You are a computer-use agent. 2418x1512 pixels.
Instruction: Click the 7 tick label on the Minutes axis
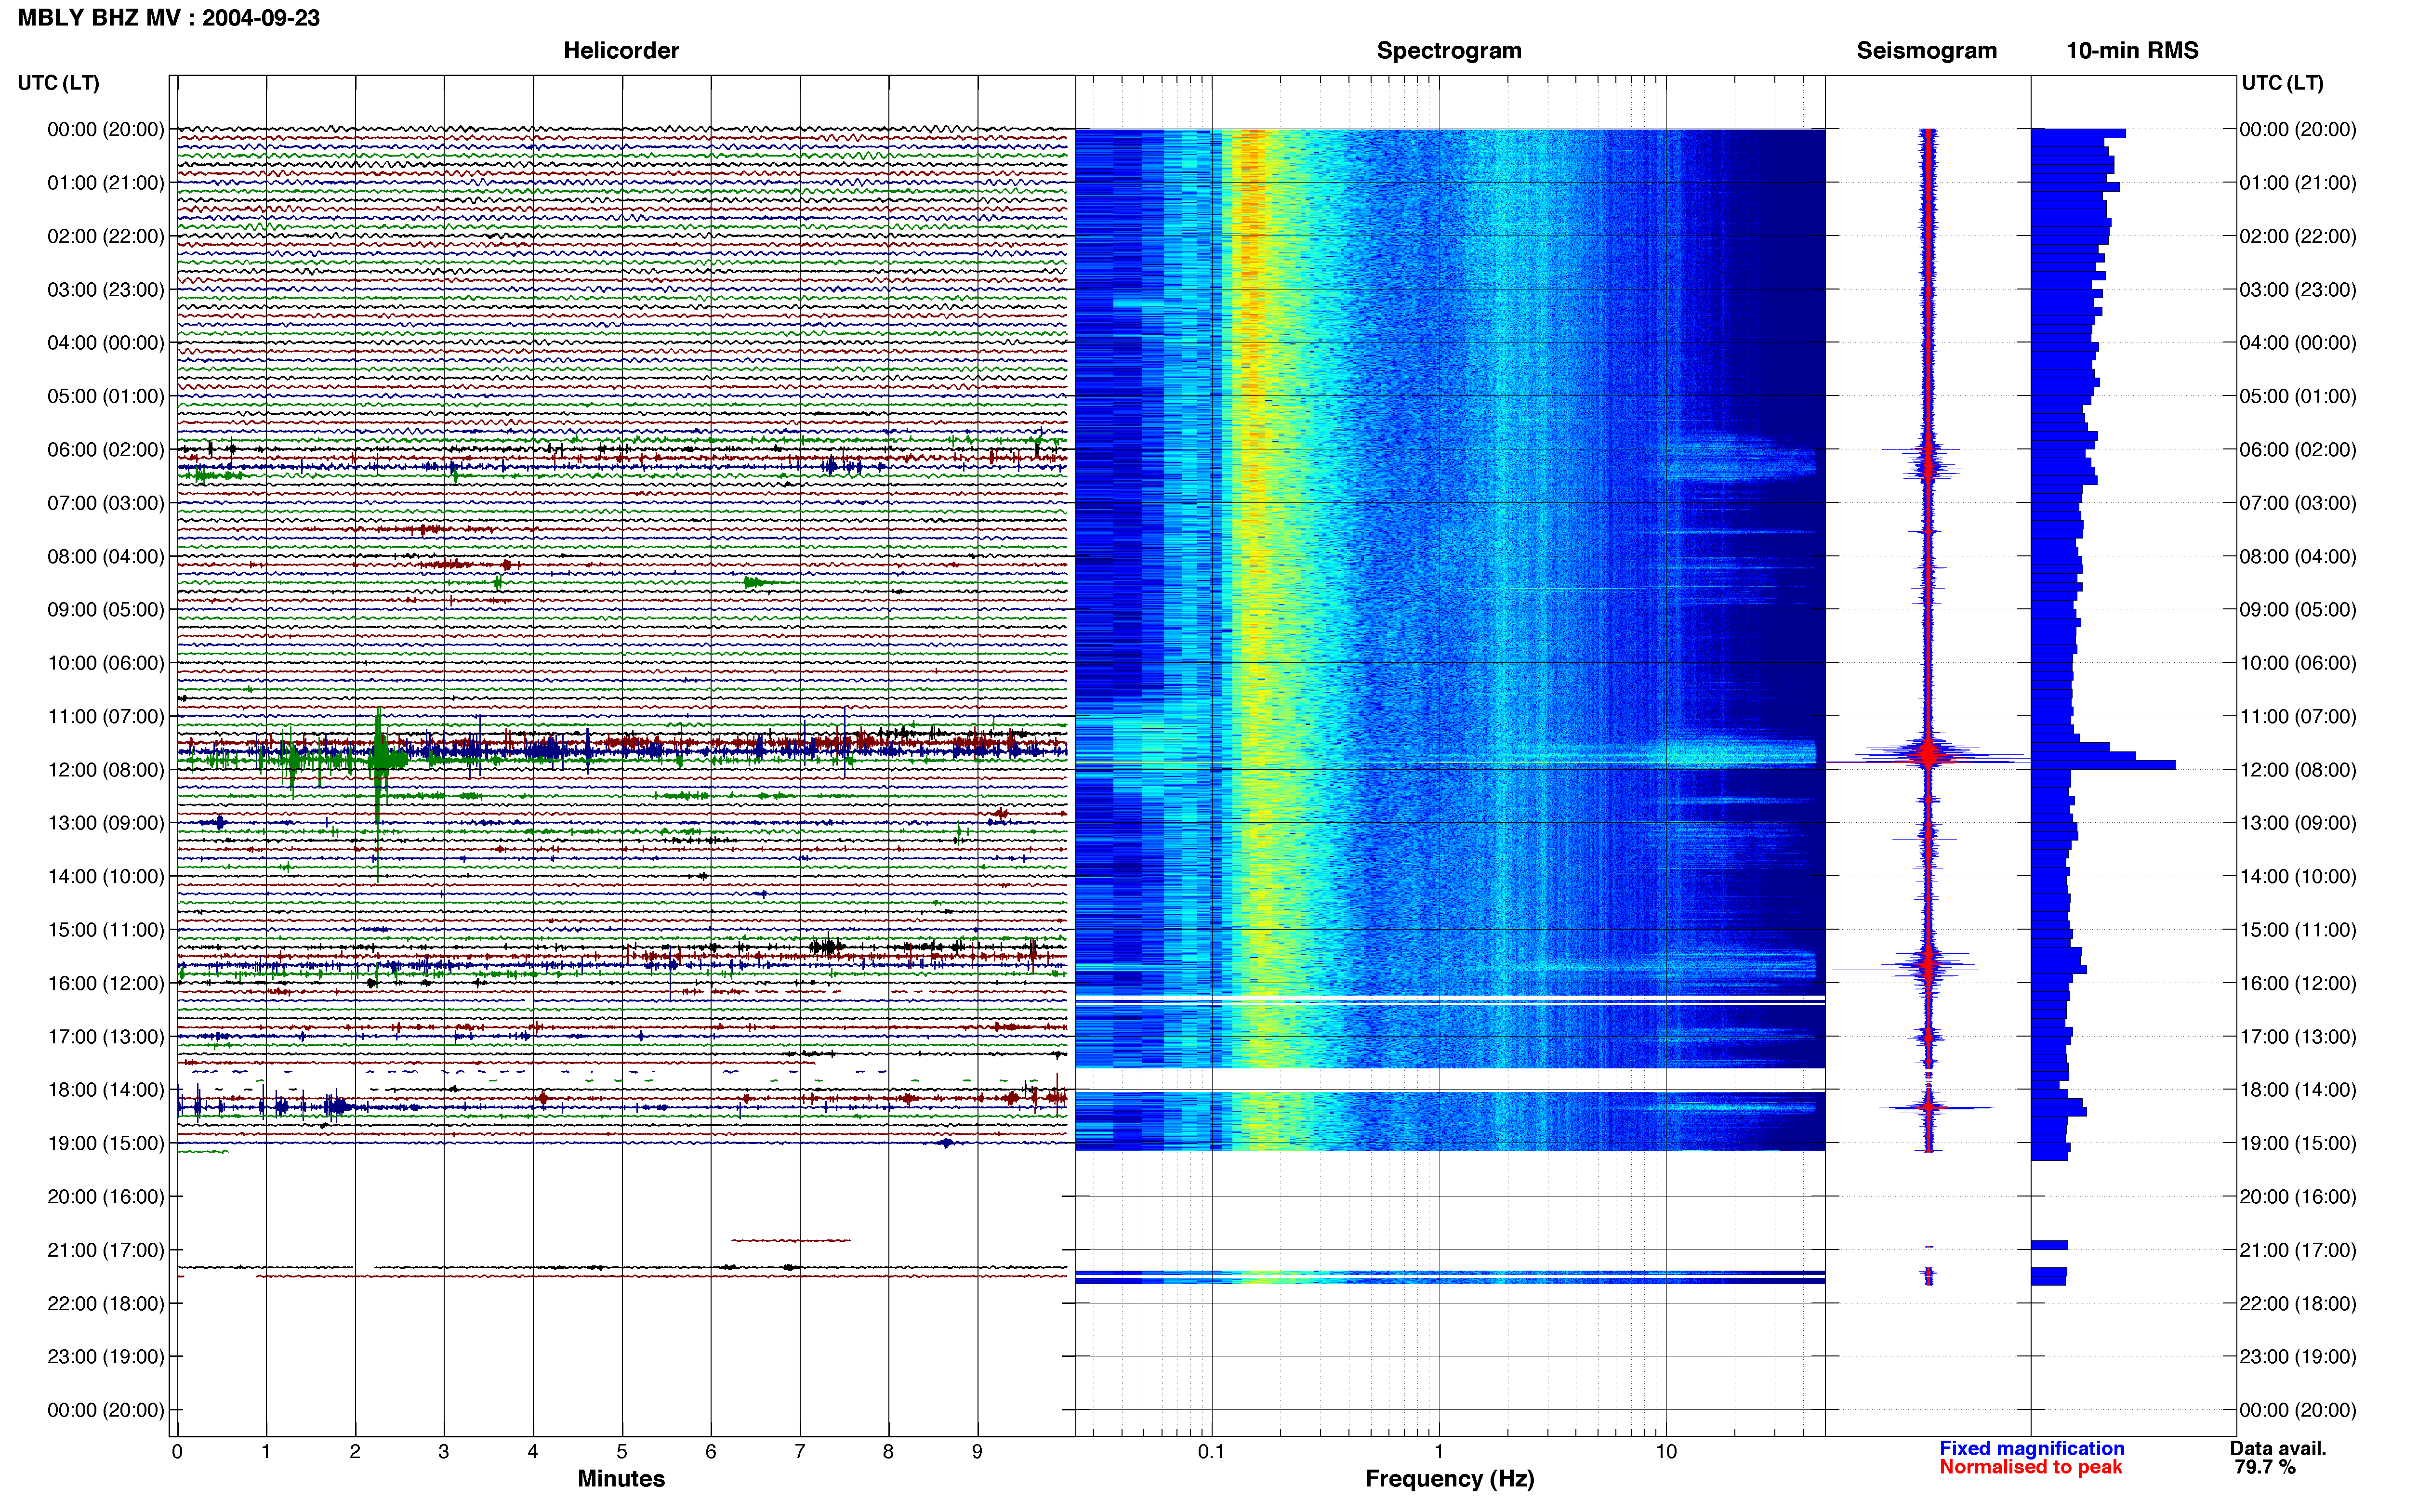[800, 1451]
